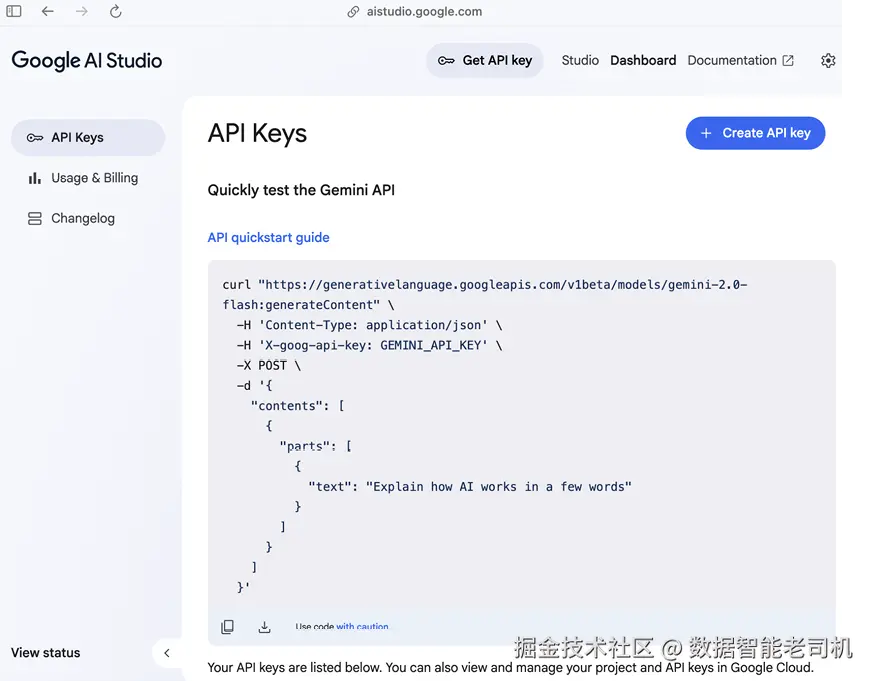The image size is (873, 681).
Task: Open the API quickstart guide link
Action: tap(268, 237)
